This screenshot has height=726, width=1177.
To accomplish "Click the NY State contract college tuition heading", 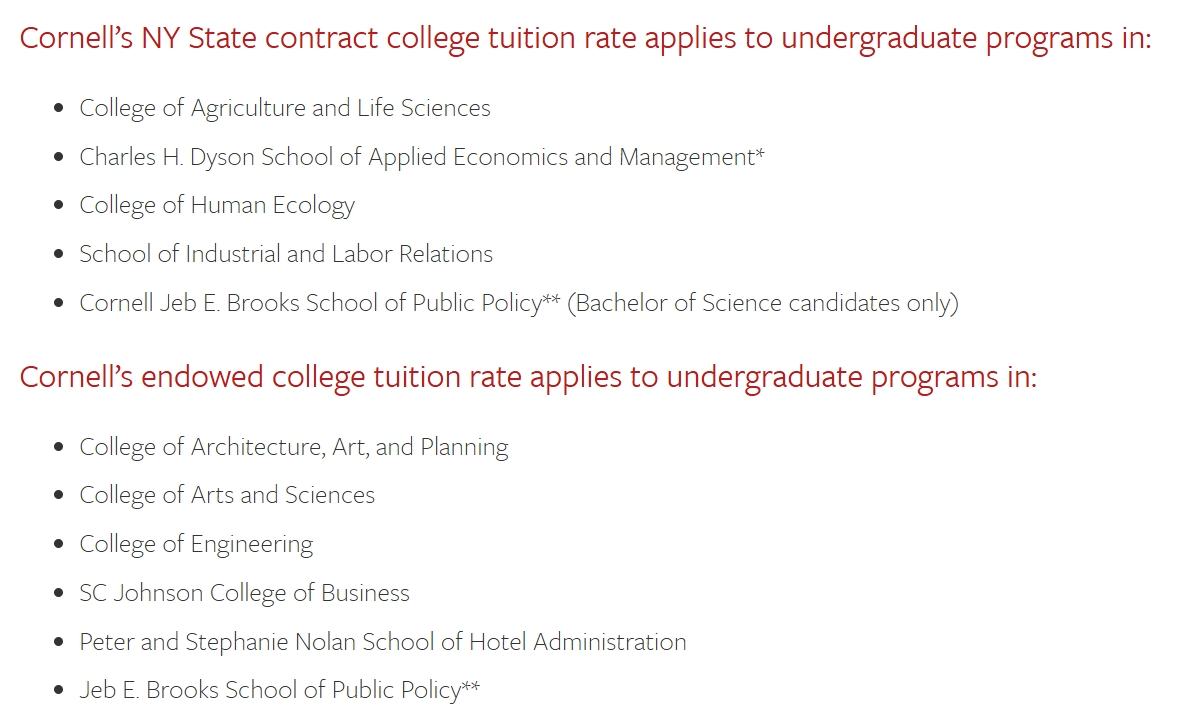I will point(585,38).
